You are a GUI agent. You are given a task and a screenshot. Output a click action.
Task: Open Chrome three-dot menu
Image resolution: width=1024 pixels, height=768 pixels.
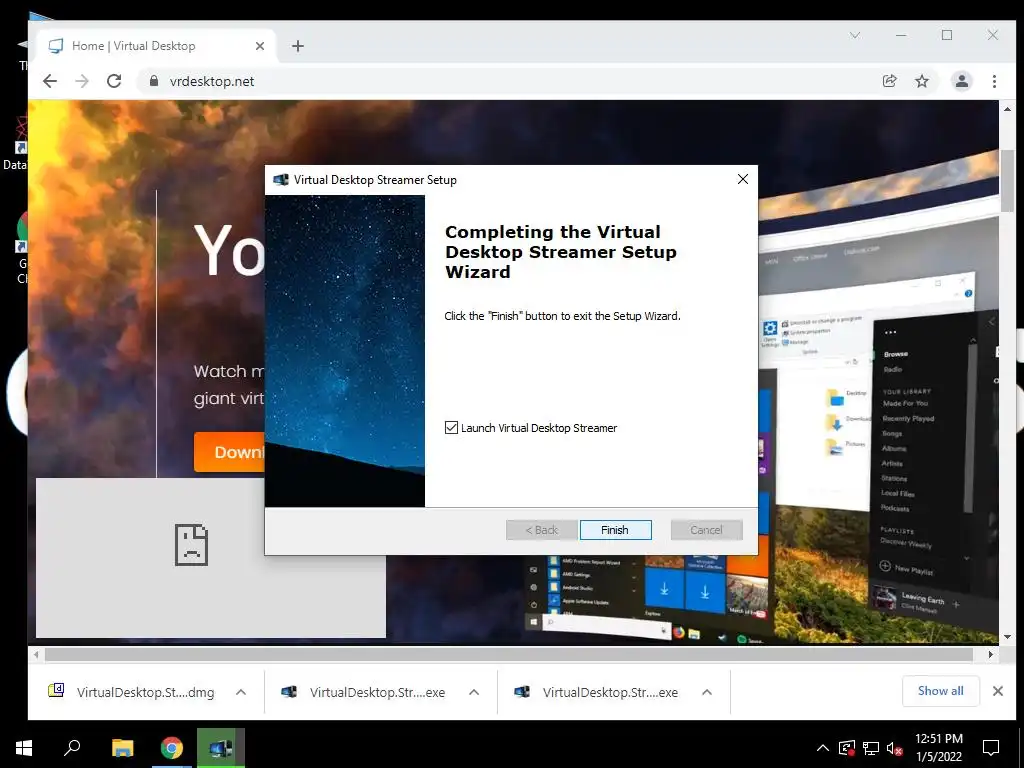[x=994, y=81]
